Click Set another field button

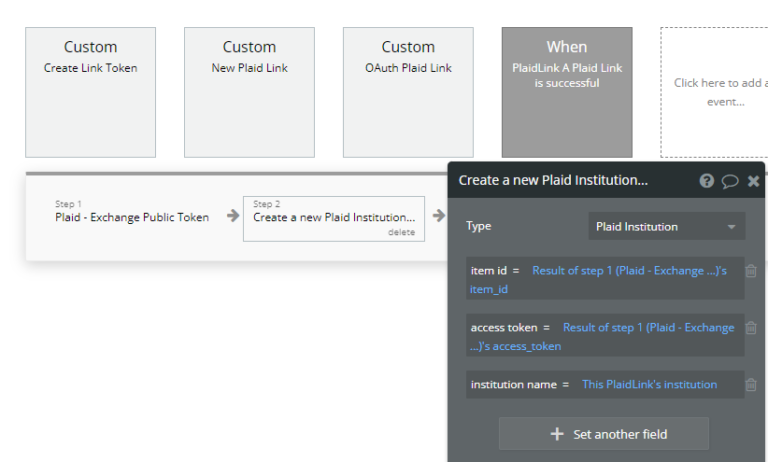tap(603, 434)
